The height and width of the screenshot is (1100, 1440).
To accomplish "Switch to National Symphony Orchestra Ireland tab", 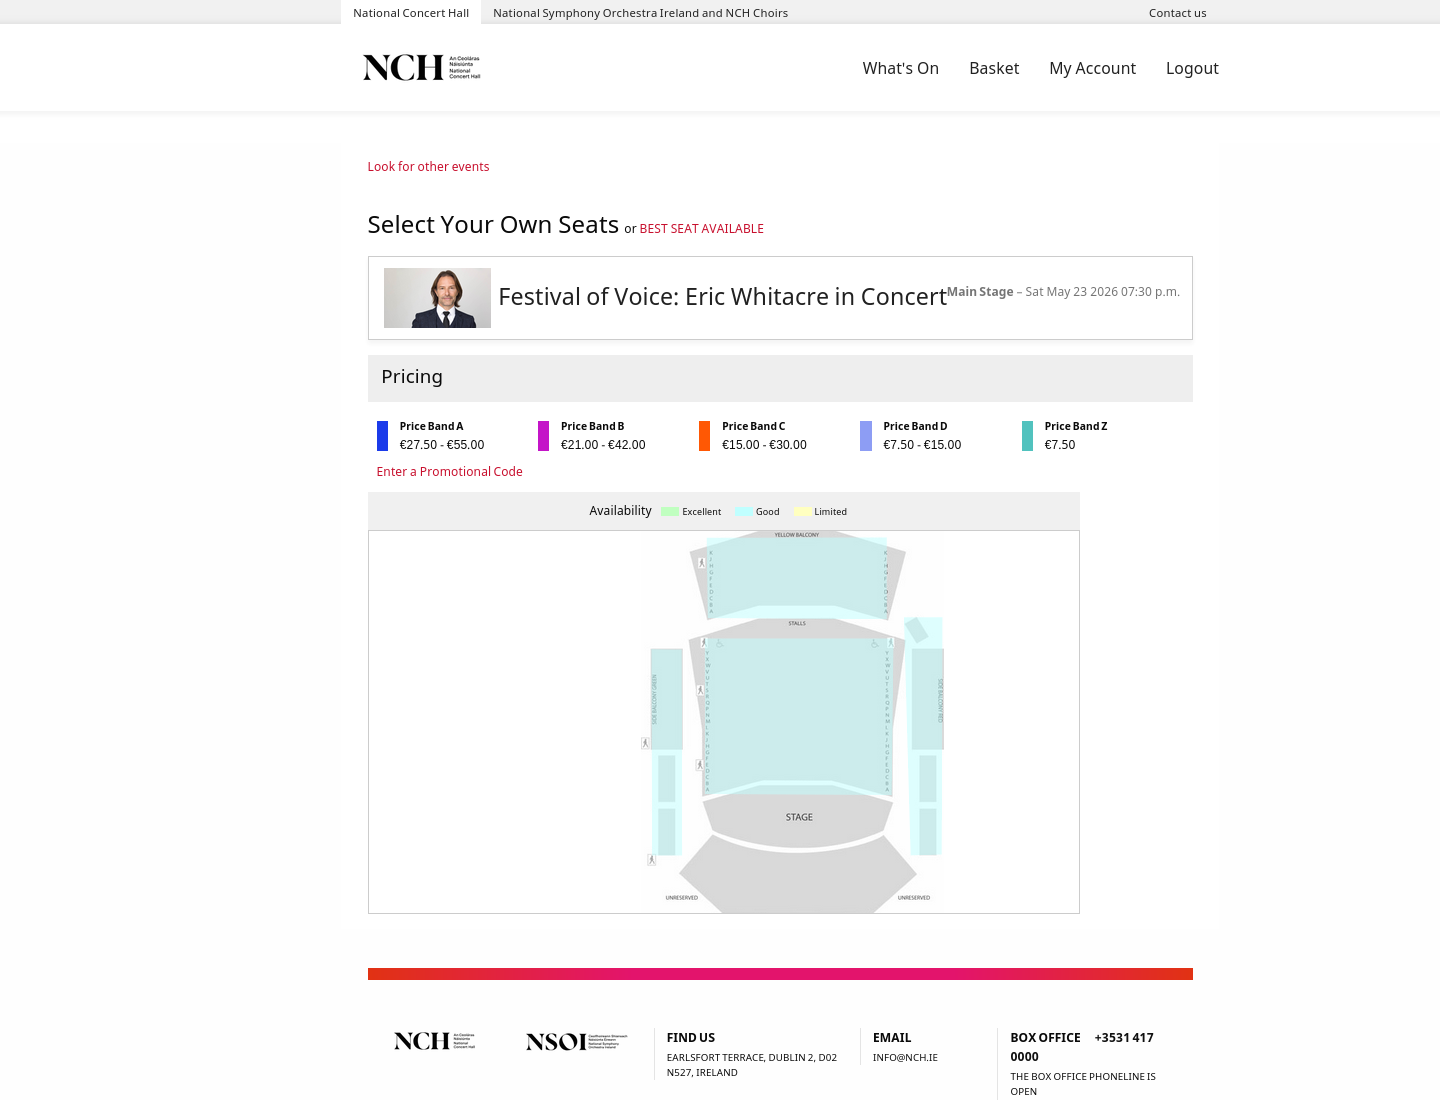I will (x=640, y=13).
